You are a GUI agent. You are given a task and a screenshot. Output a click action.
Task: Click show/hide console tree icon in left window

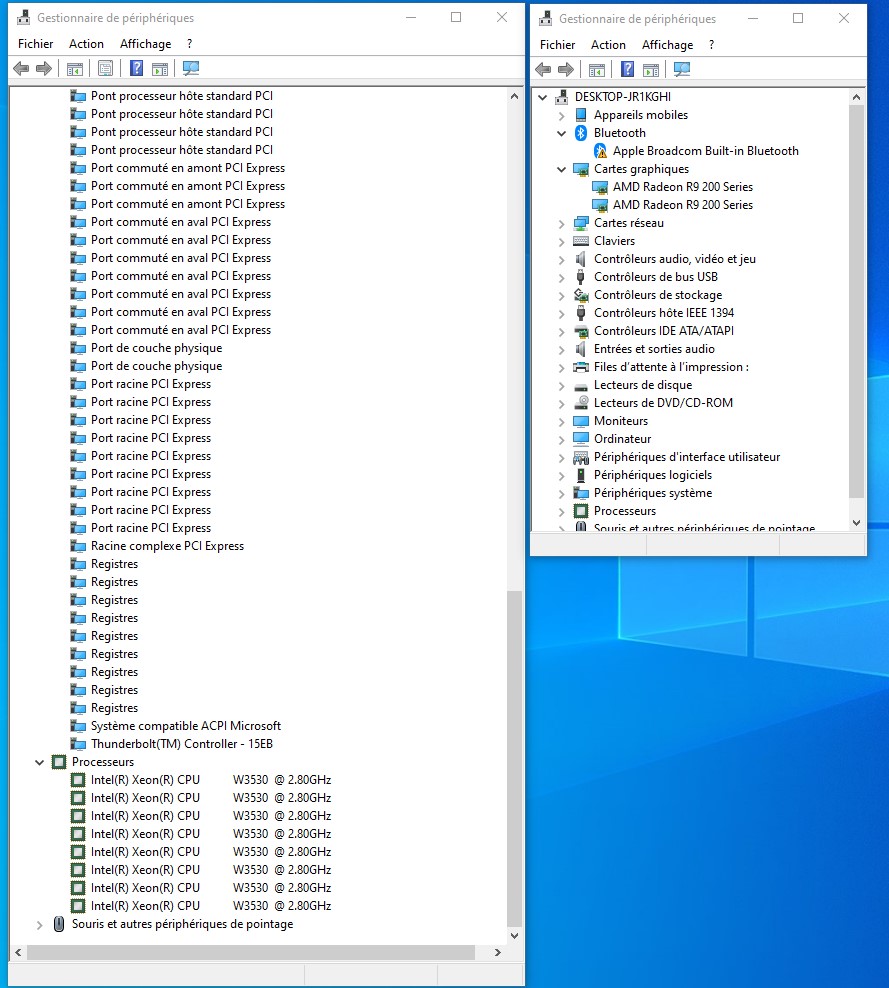click(x=74, y=69)
